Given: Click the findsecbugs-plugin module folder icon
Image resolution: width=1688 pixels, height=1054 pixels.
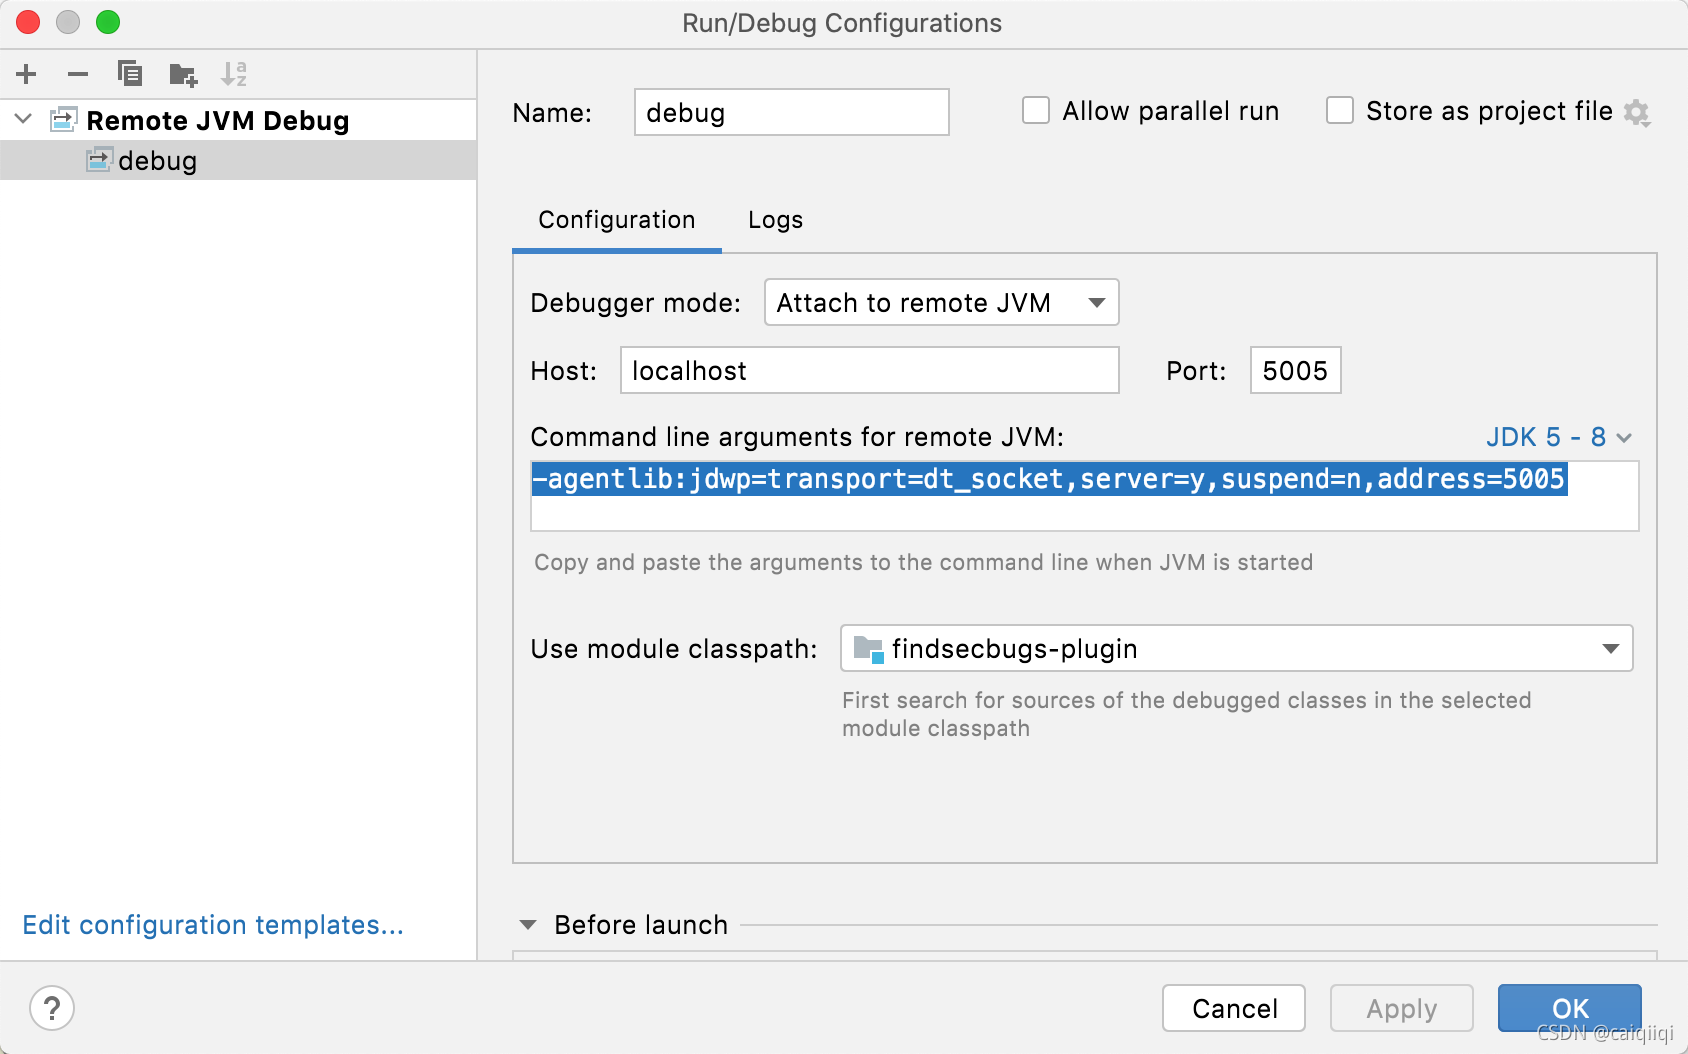Looking at the screenshot, I should pyautogui.click(x=868, y=649).
